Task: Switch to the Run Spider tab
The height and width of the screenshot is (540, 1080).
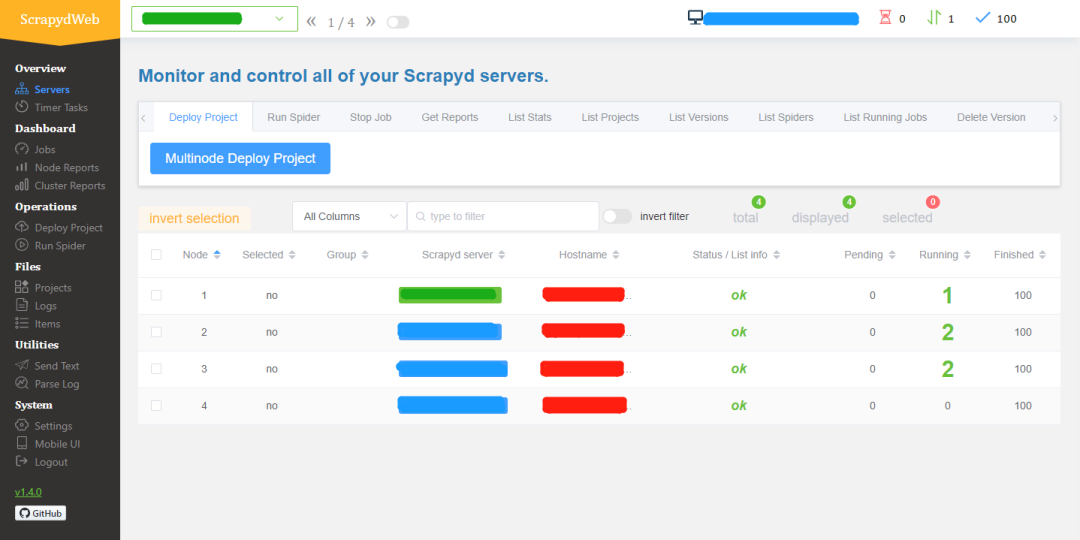Action: coord(294,117)
